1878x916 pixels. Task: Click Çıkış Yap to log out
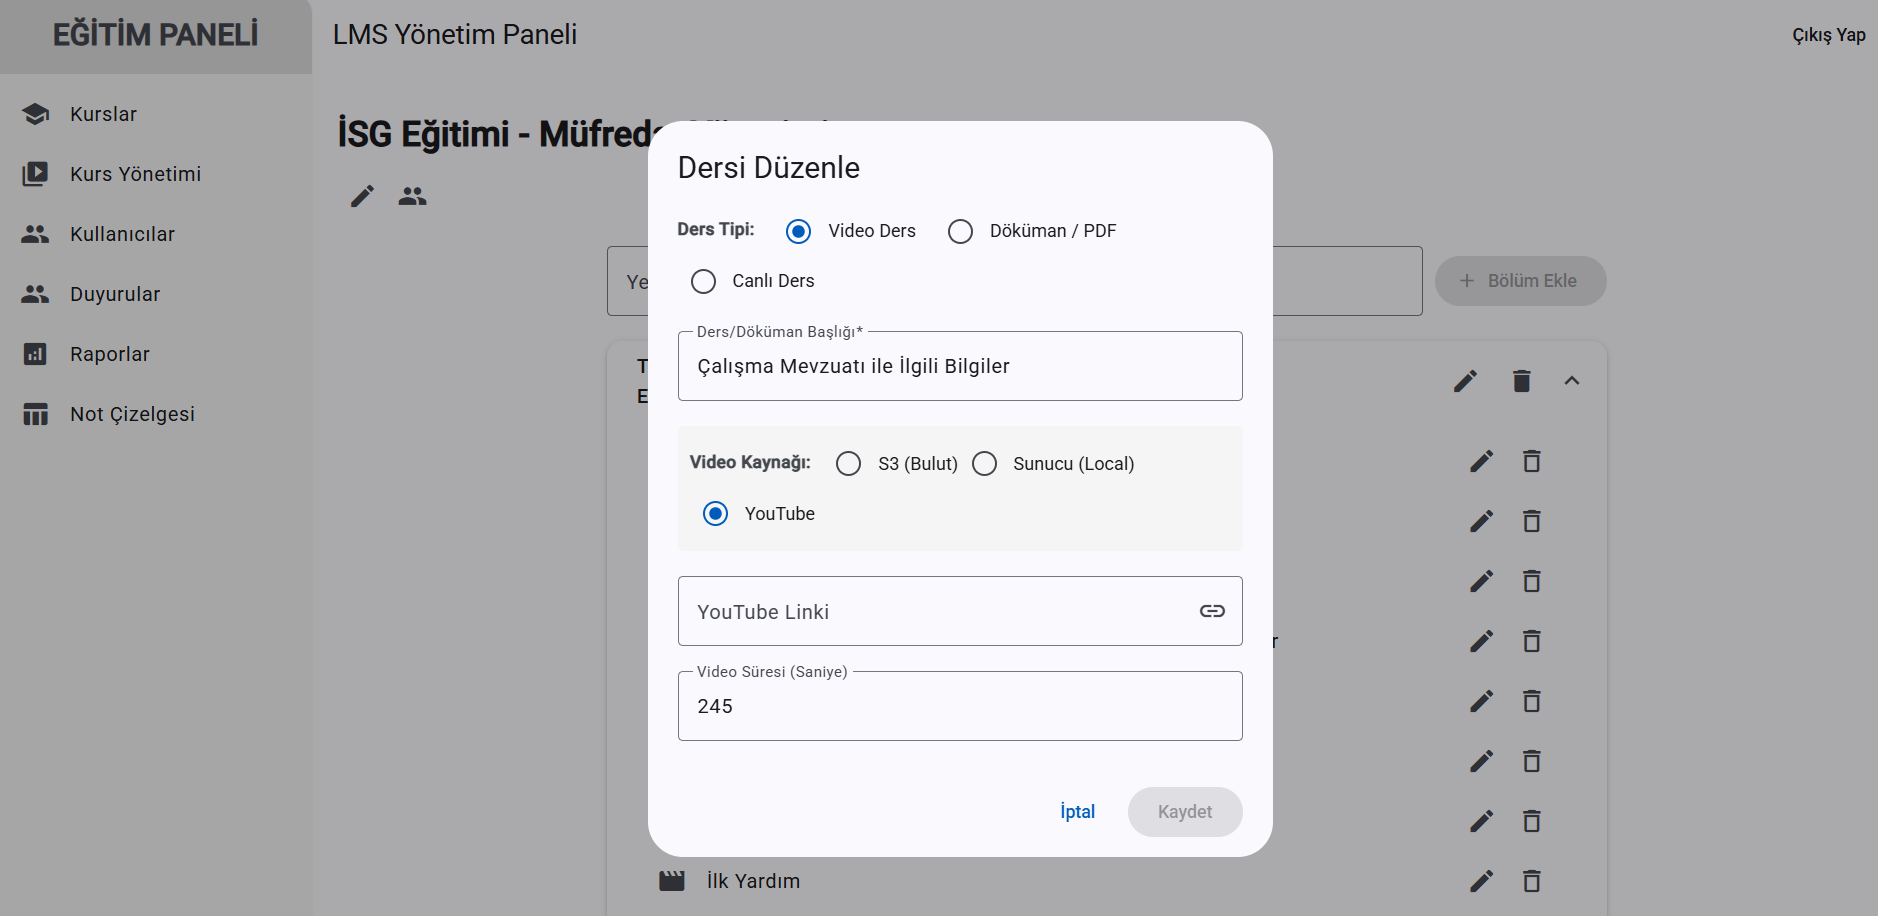point(1828,35)
